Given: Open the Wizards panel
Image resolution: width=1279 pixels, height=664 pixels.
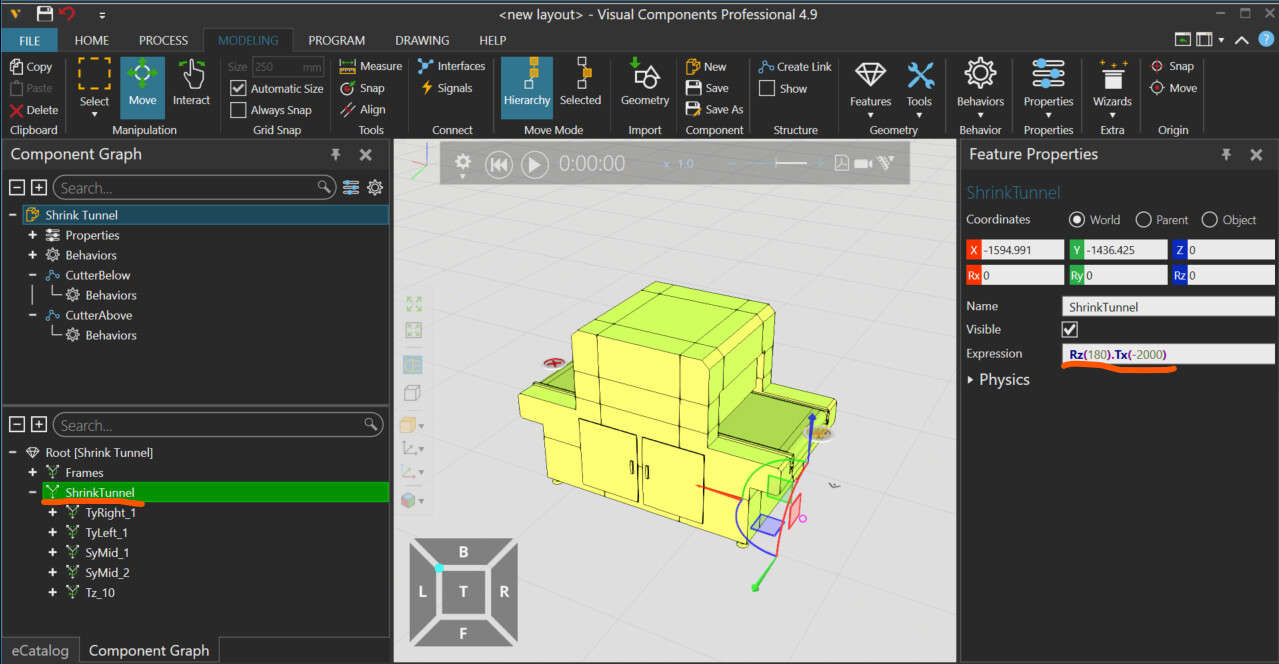Looking at the screenshot, I should (x=1111, y=86).
